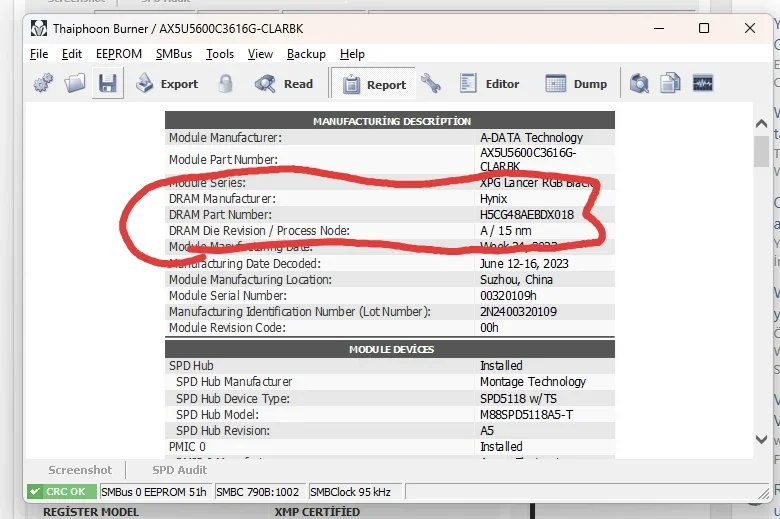Screen dimensions: 780x519
Task: Click the SMBus 0 EEPROM 51h status
Action: 154,492
